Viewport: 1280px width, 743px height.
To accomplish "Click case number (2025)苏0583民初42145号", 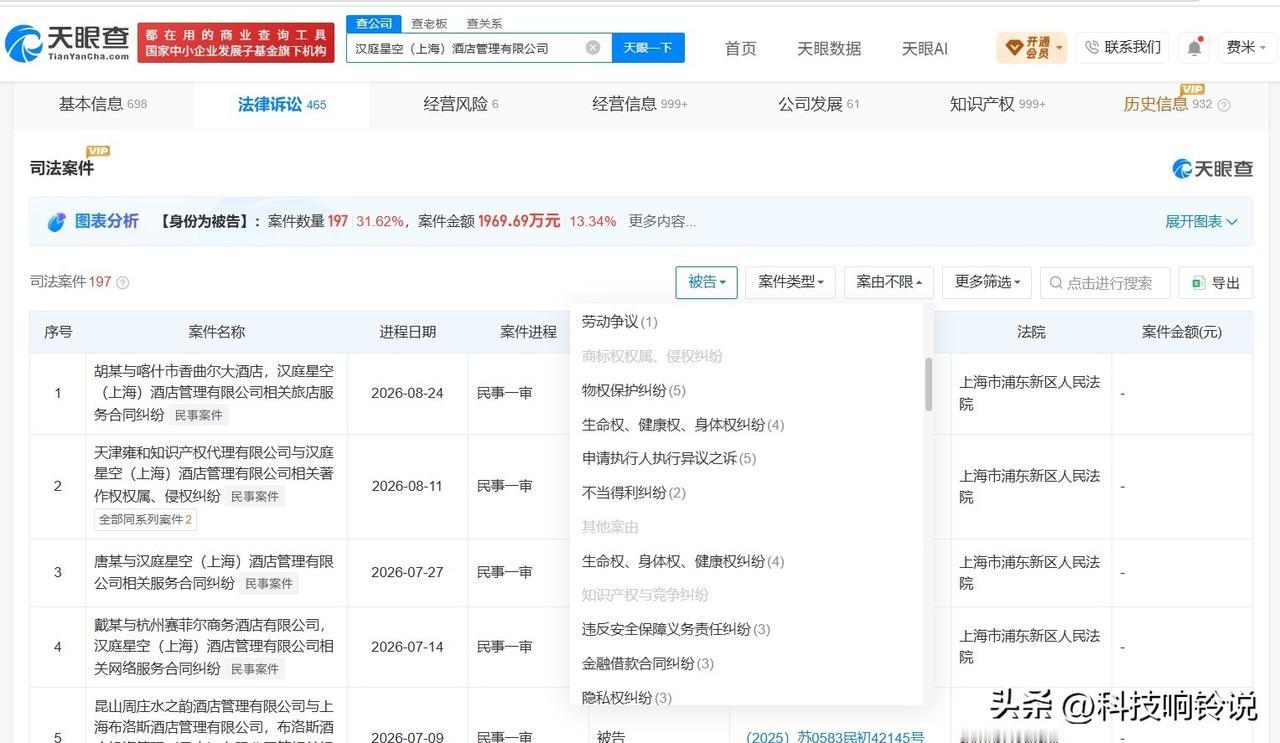I will click(835, 737).
